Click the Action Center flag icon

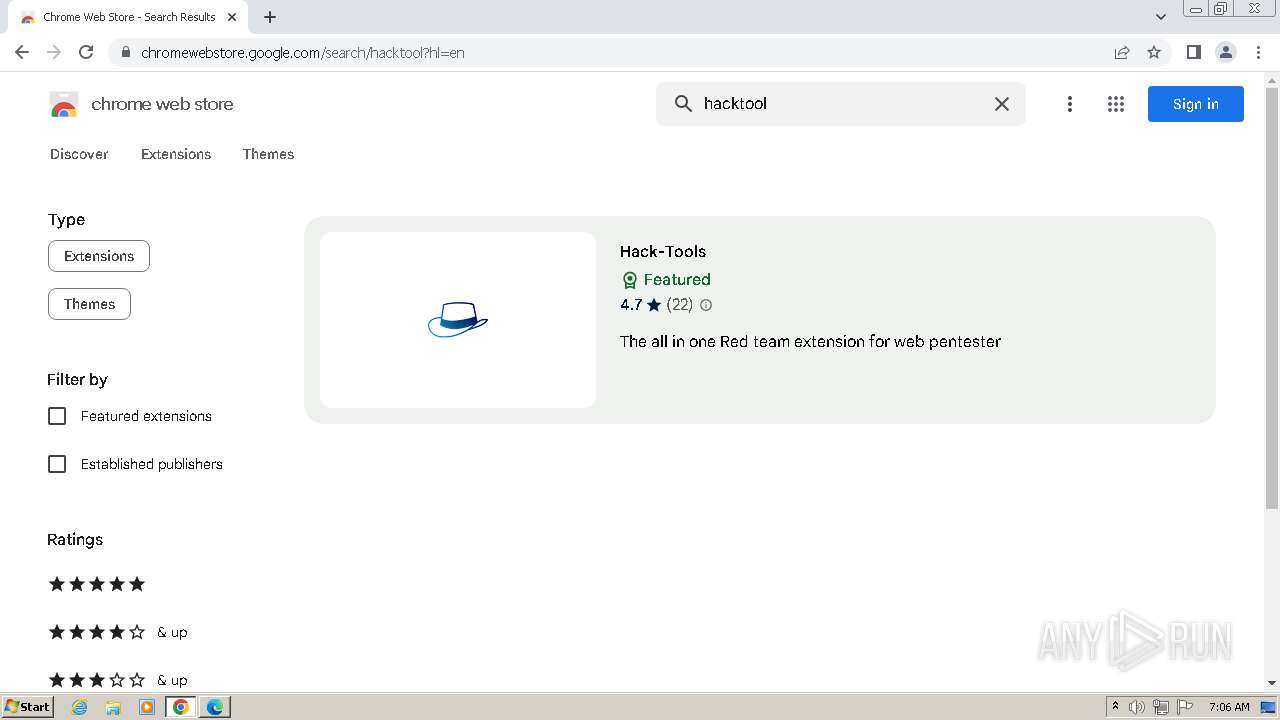pos(1185,707)
